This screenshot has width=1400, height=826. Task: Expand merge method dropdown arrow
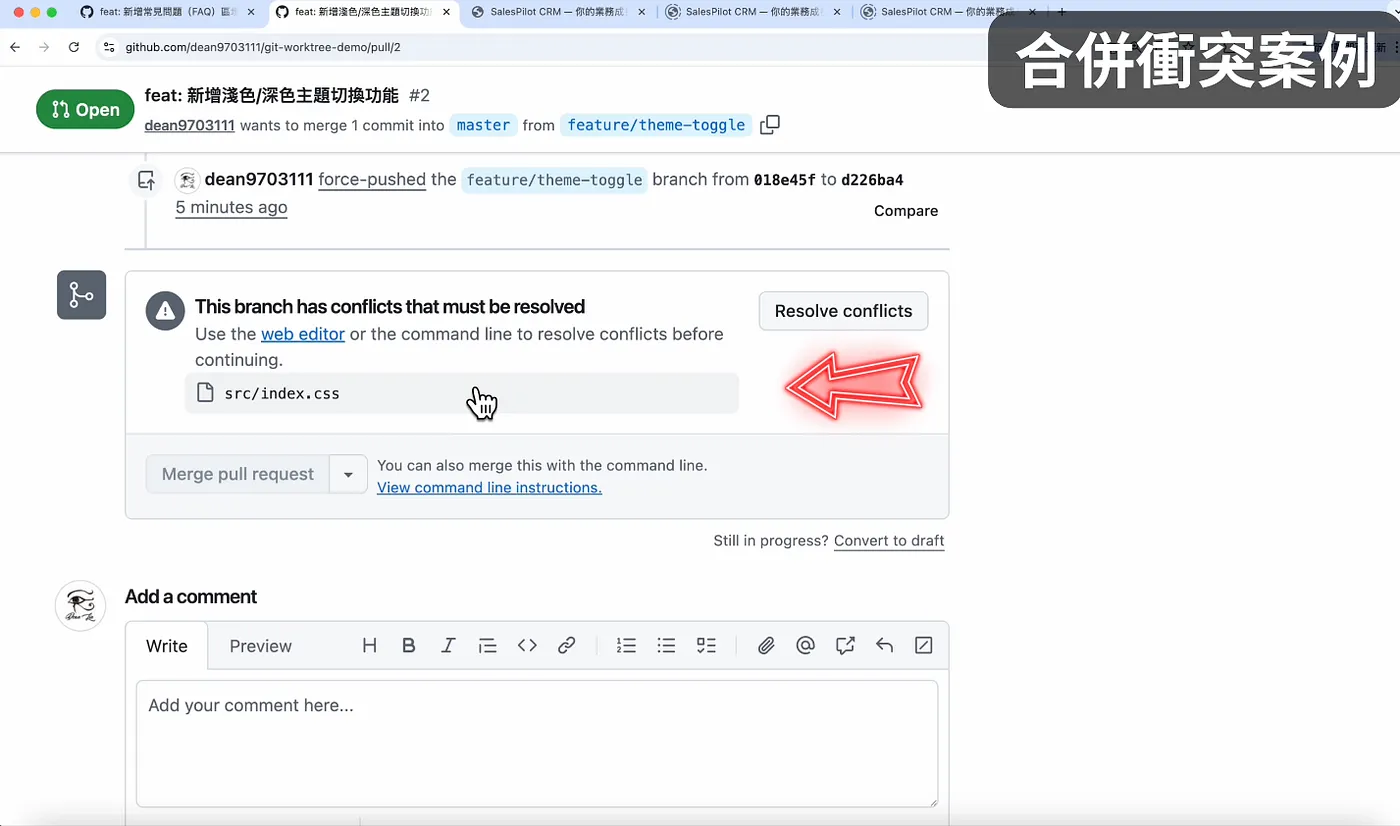tap(348, 474)
